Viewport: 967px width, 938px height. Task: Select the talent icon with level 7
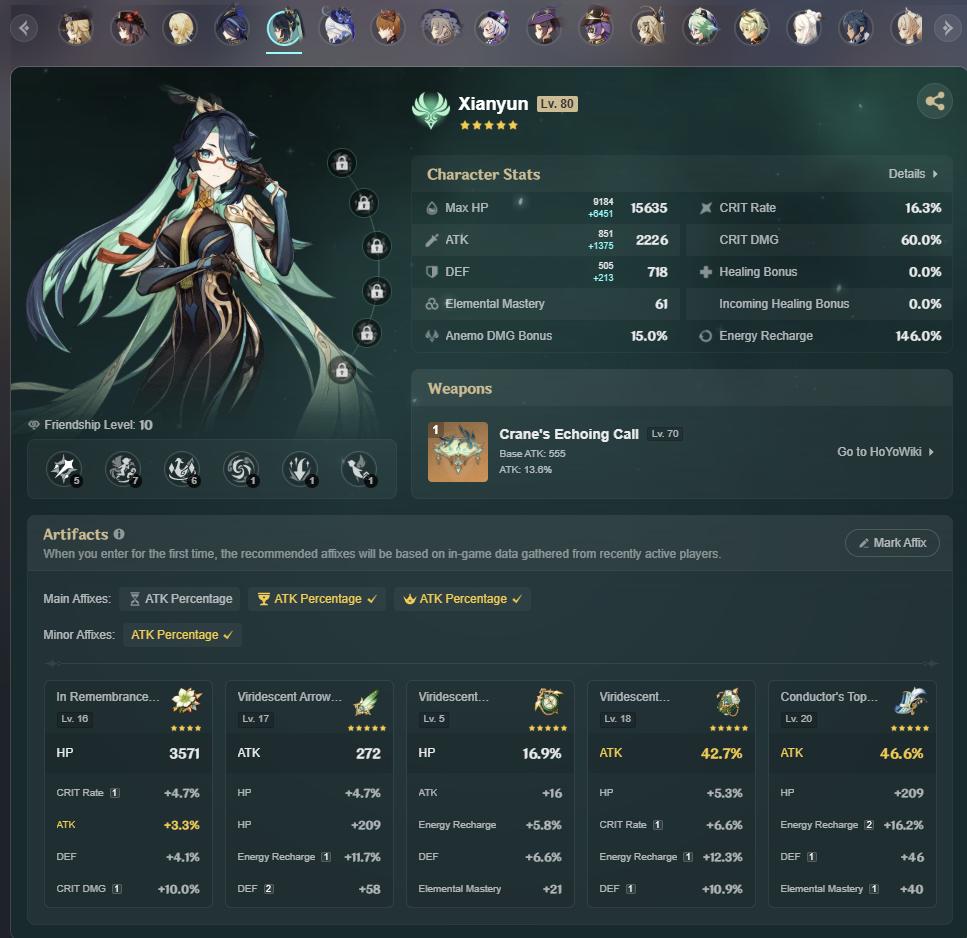pyautogui.click(x=123, y=468)
